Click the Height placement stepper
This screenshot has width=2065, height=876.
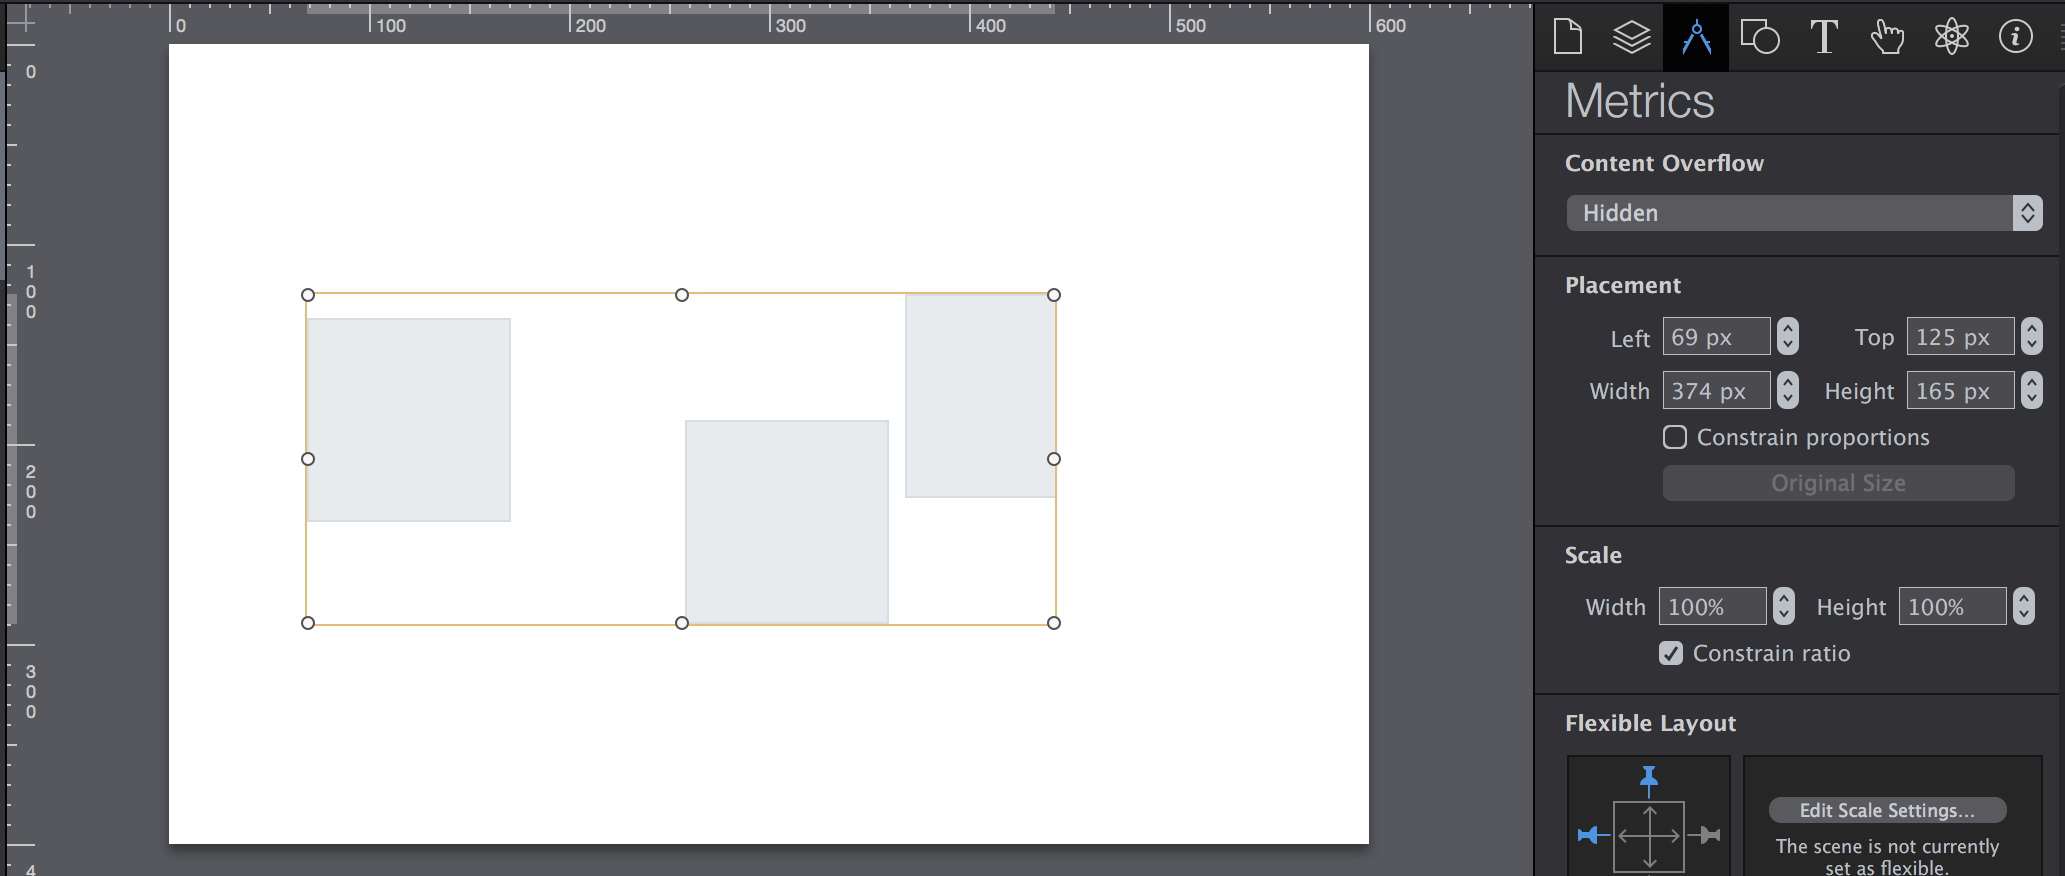pos(2031,390)
